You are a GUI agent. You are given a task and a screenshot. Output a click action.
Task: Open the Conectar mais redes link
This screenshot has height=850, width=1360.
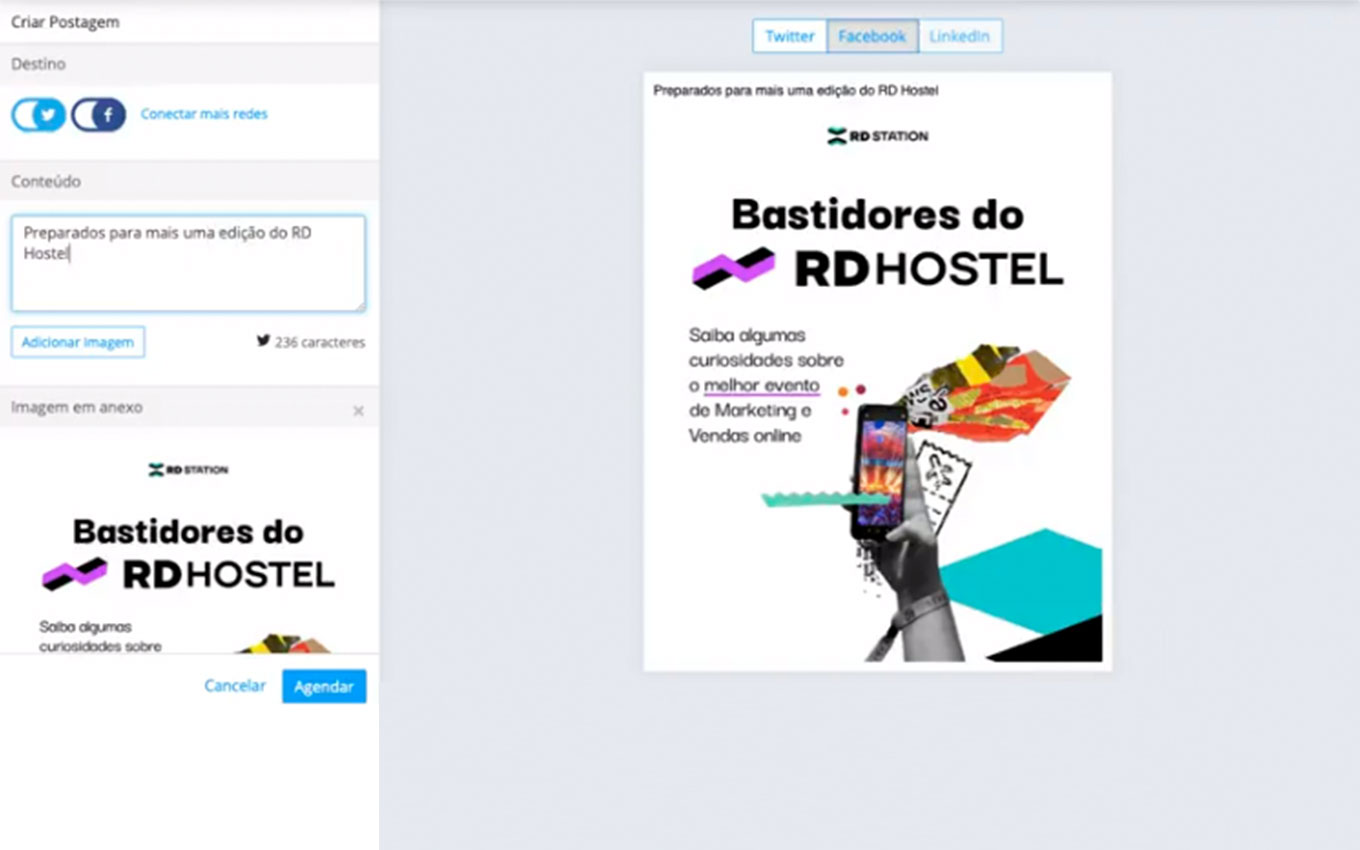click(204, 114)
